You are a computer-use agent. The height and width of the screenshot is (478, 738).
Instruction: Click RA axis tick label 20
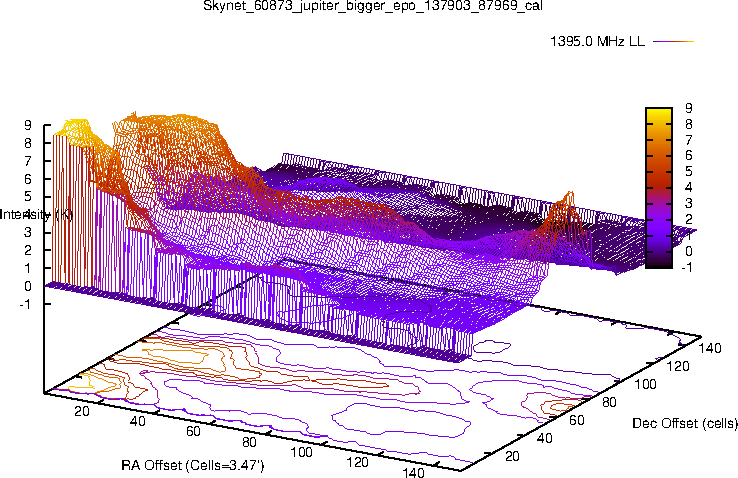[x=82, y=411]
